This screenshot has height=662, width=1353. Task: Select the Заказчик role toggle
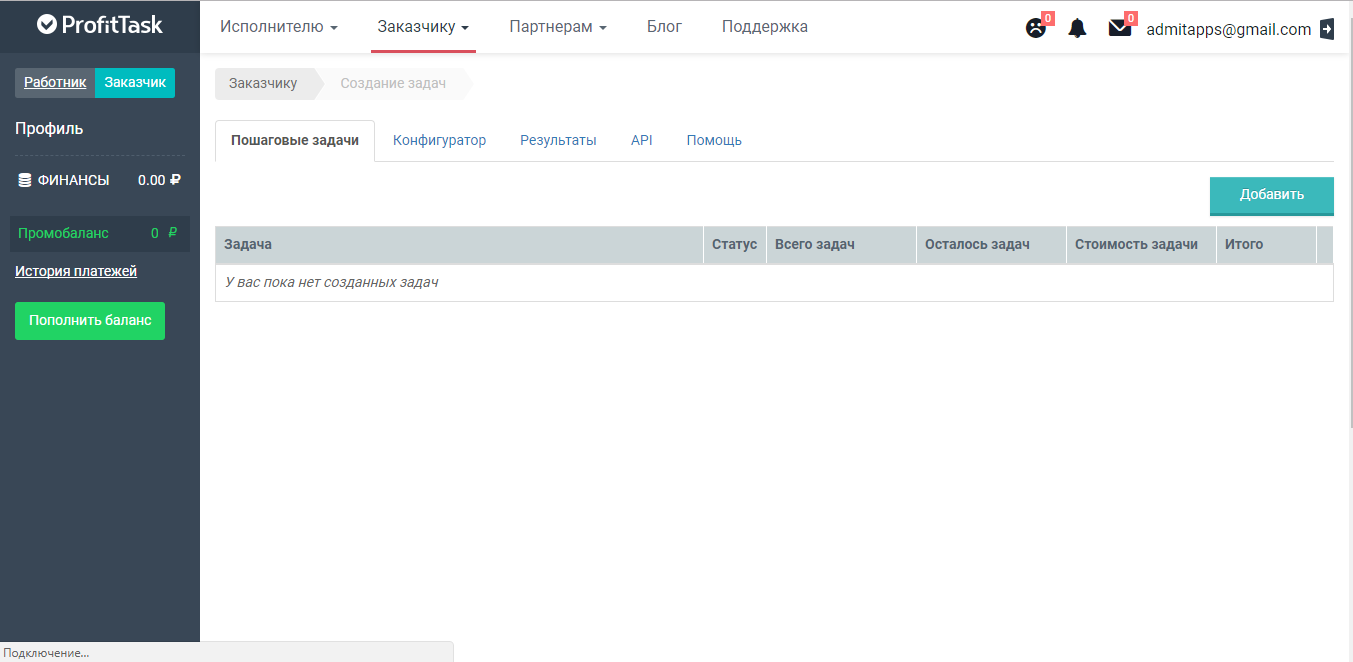[x=134, y=82]
